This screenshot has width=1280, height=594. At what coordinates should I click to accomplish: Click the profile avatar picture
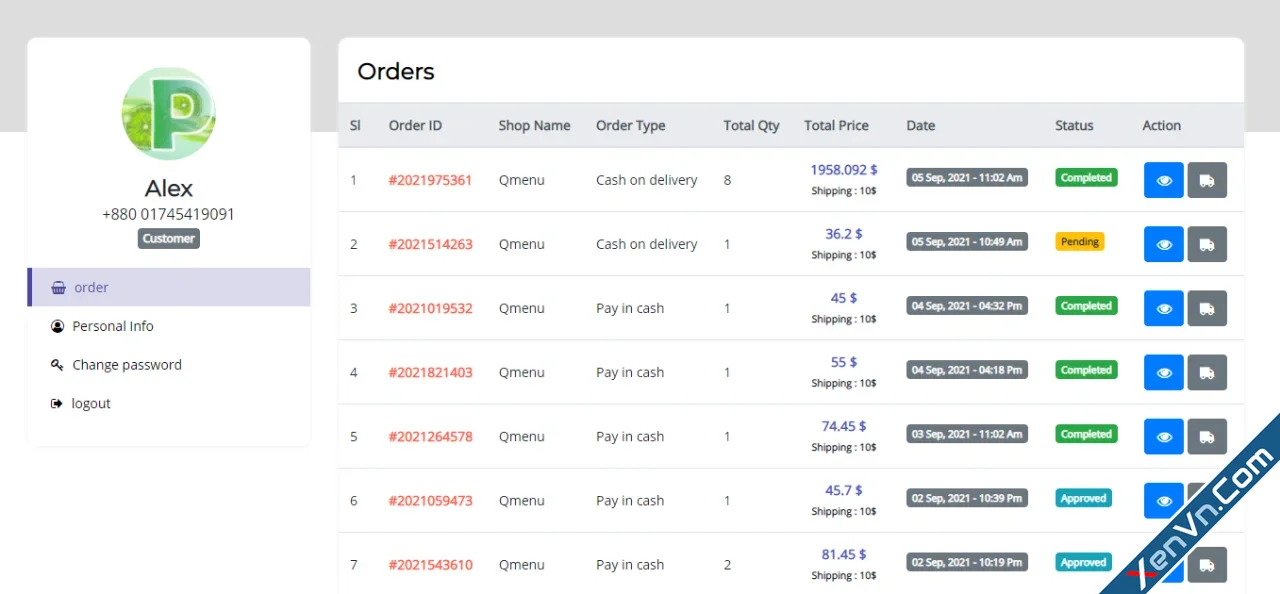pyautogui.click(x=169, y=113)
